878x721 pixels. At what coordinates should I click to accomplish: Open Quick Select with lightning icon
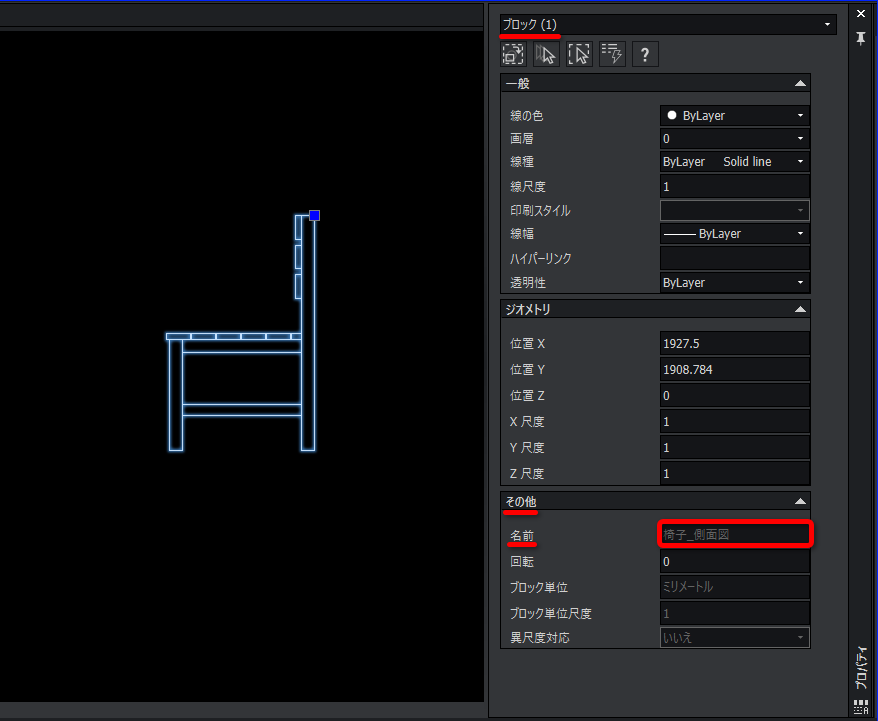point(612,55)
